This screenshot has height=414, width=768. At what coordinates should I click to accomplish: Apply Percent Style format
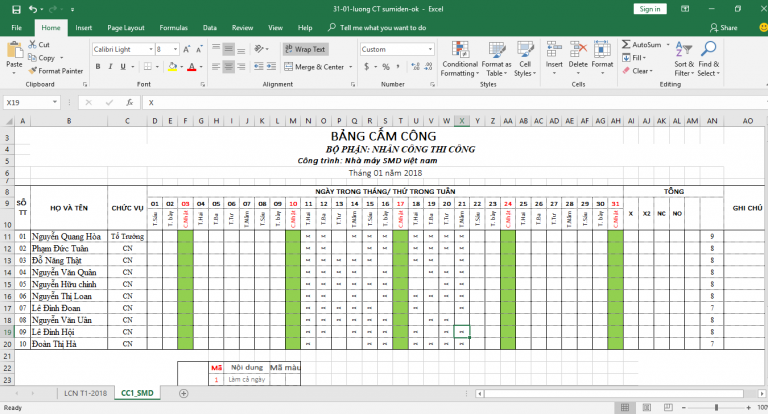pos(386,67)
